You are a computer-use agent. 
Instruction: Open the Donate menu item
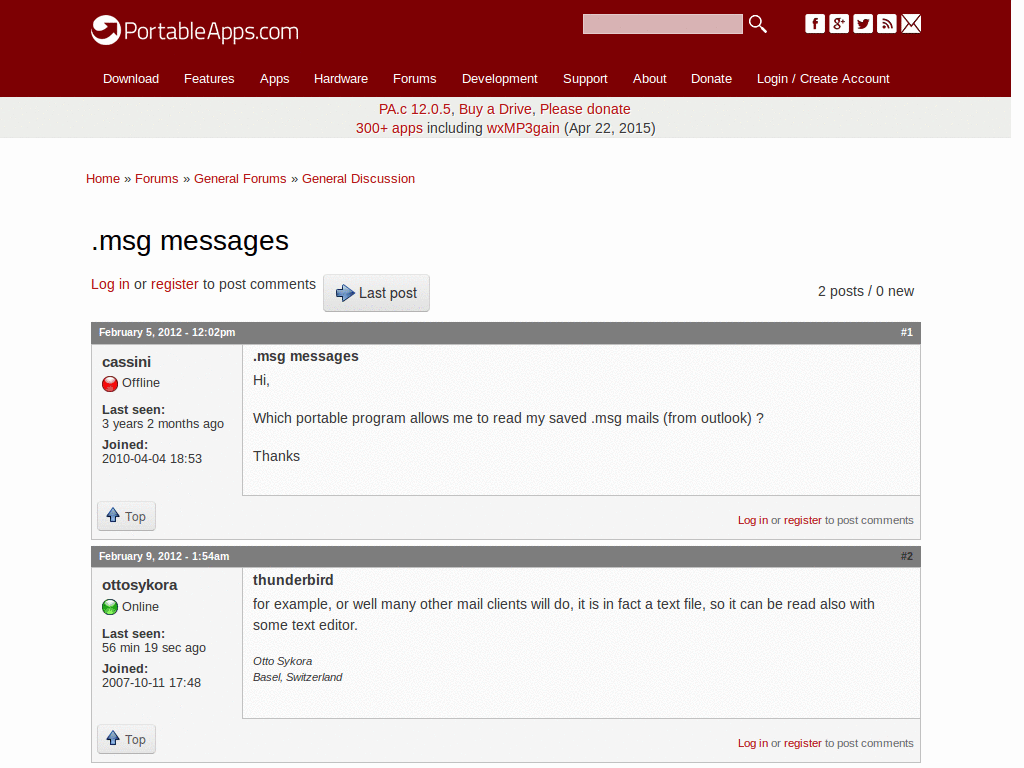click(711, 78)
